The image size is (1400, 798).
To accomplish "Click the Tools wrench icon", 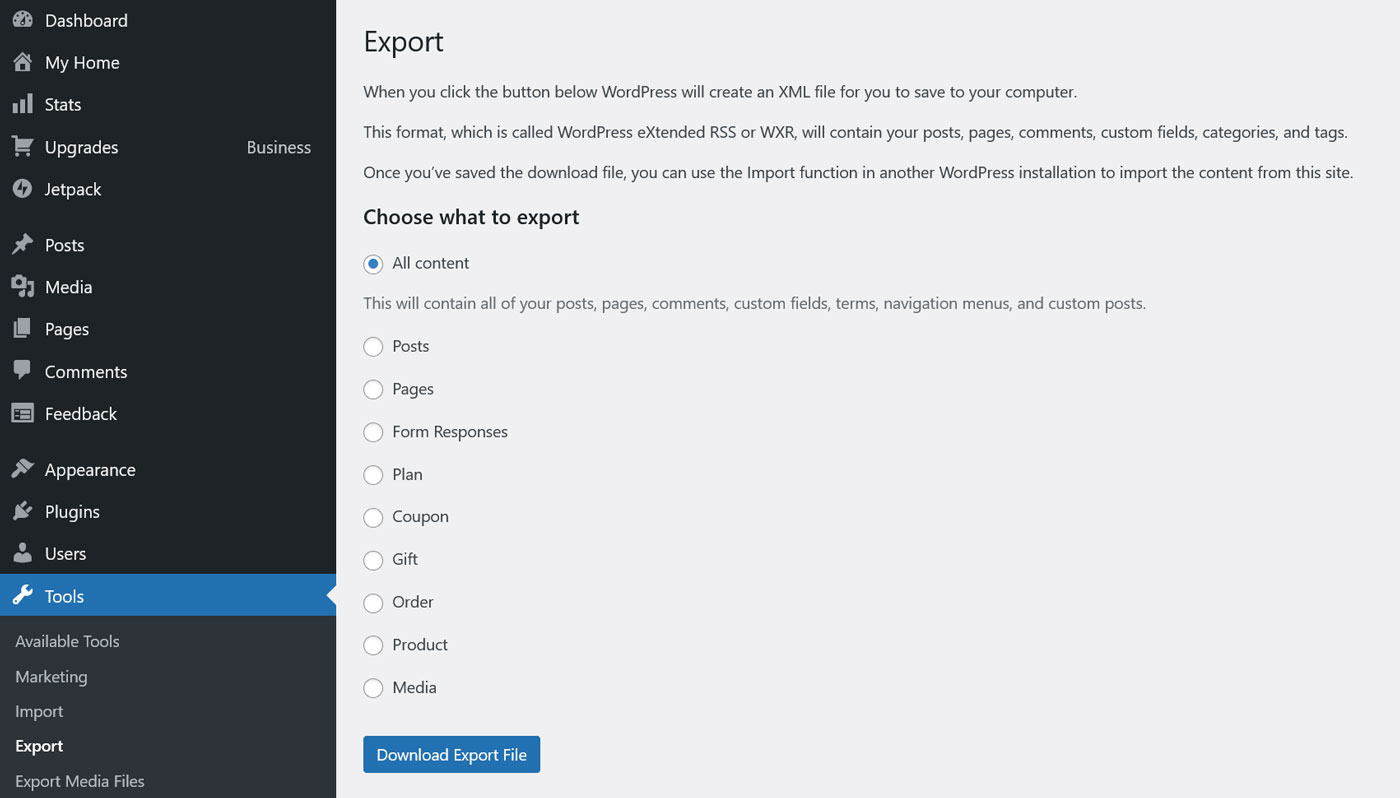I will click(x=21, y=596).
